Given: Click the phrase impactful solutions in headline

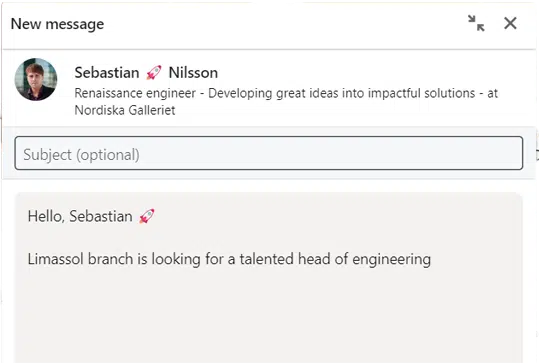Looking at the screenshot, I should [x=422, y=93].
